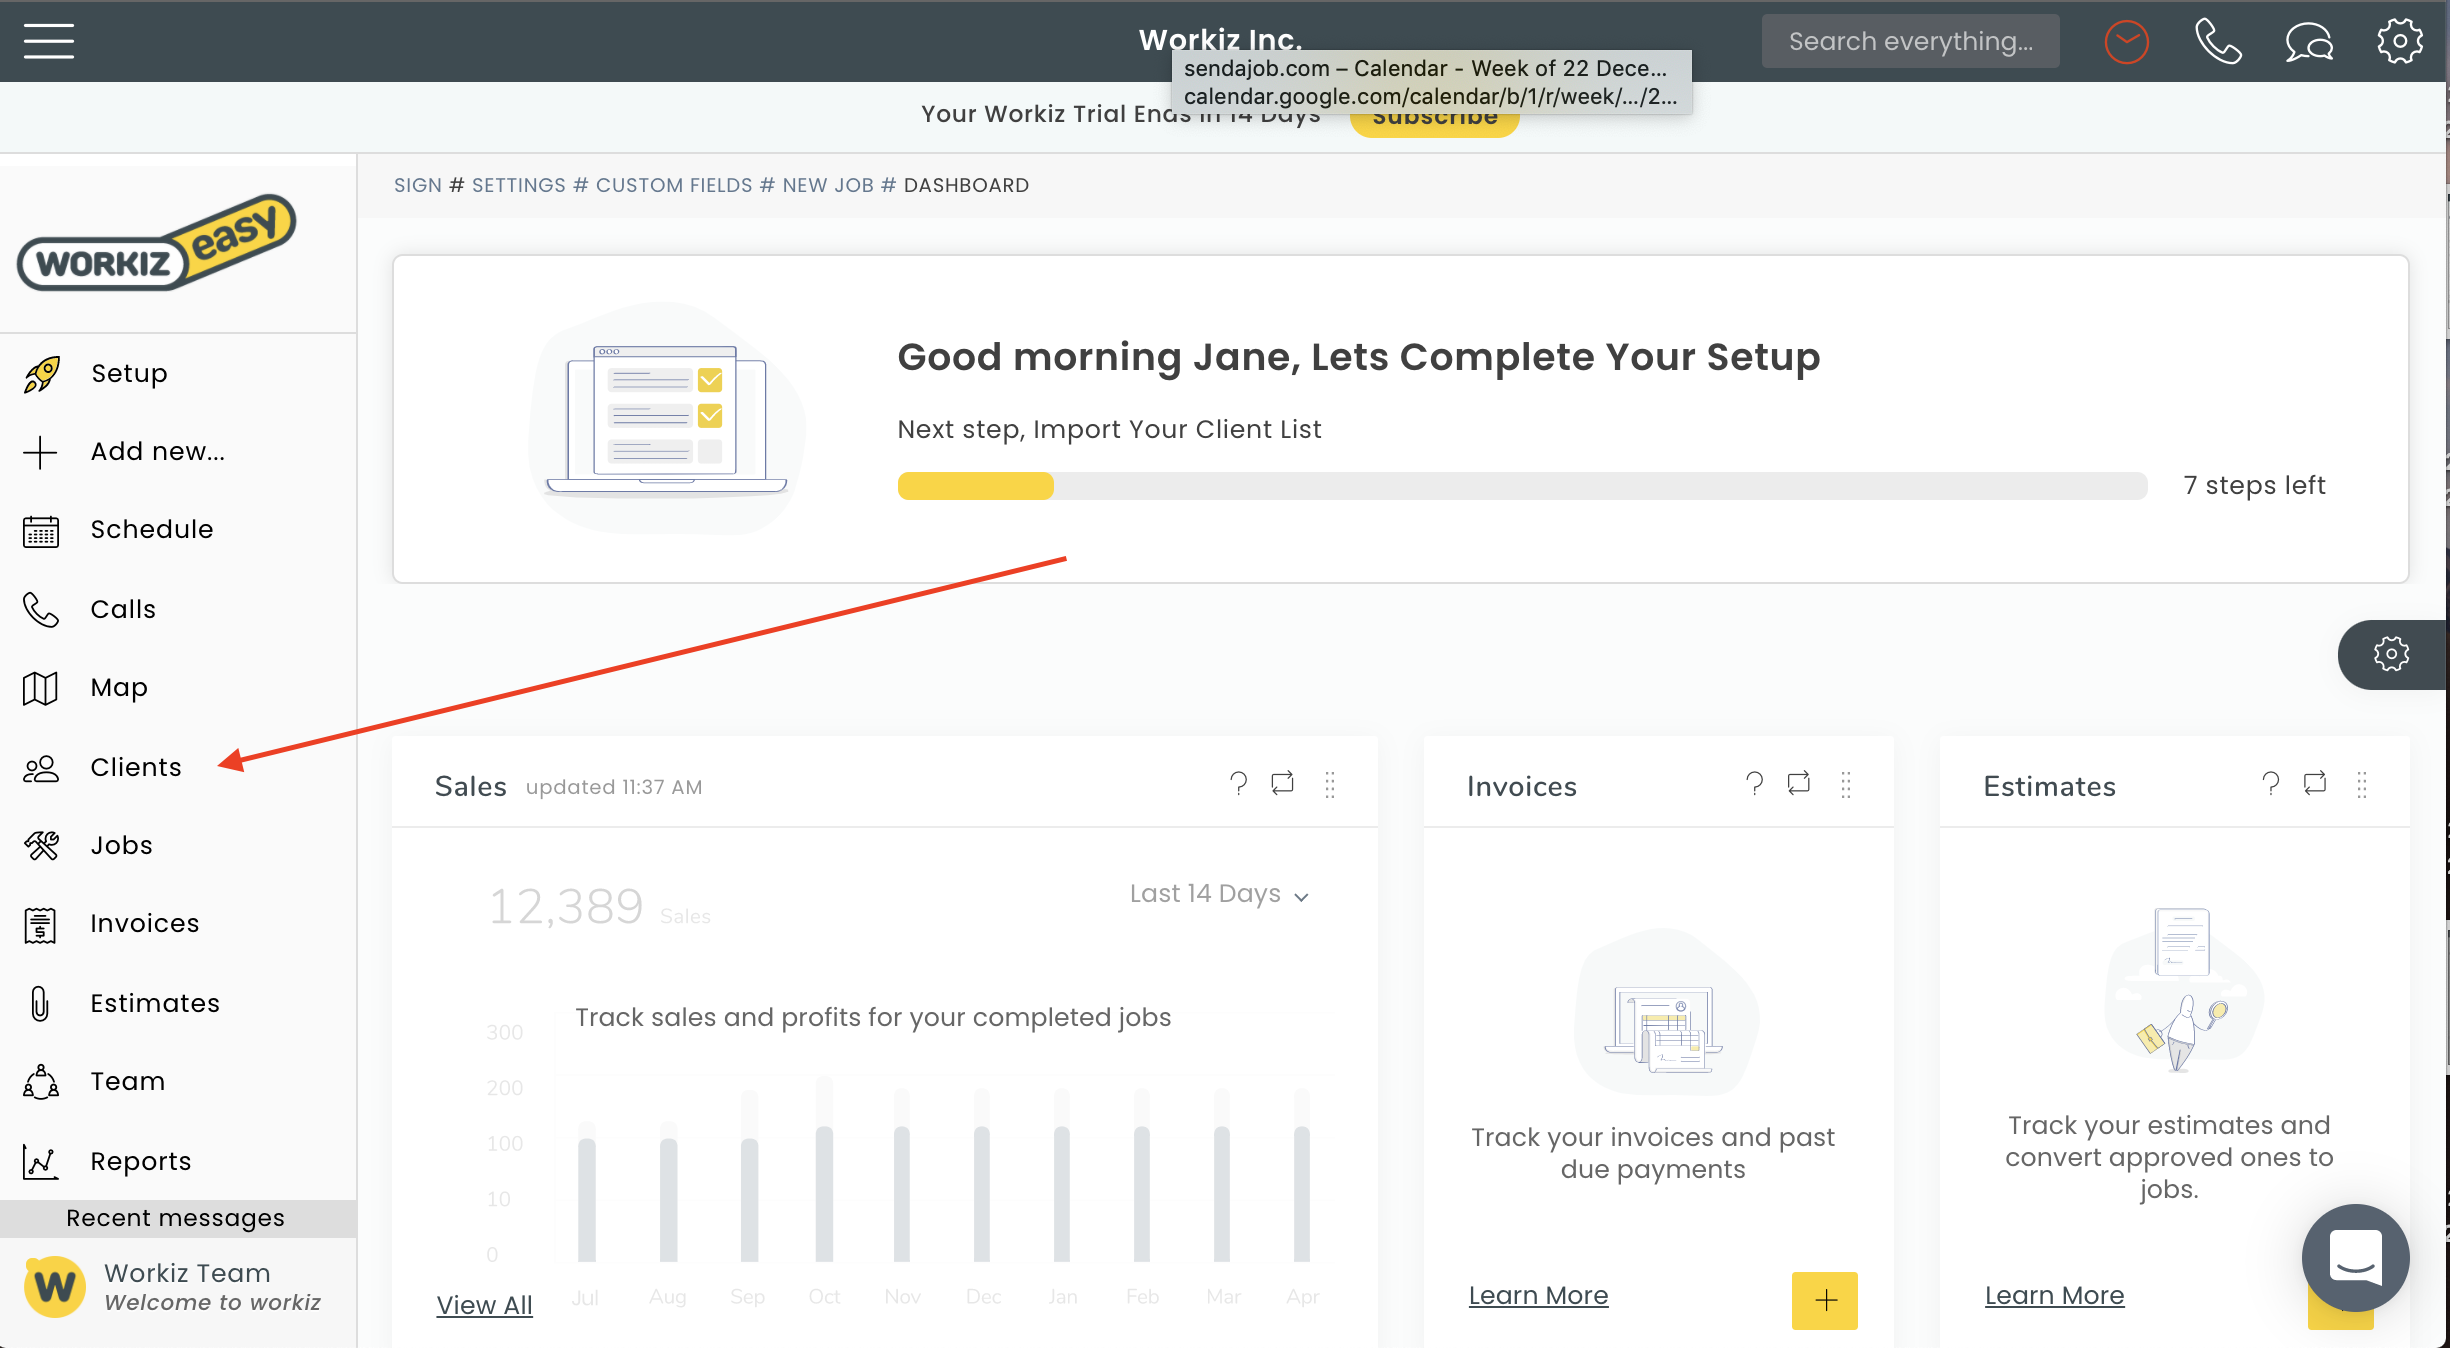Open the settings gear in the top bar
This screenshot has width=2450, height=1348.
point(2399,42)
